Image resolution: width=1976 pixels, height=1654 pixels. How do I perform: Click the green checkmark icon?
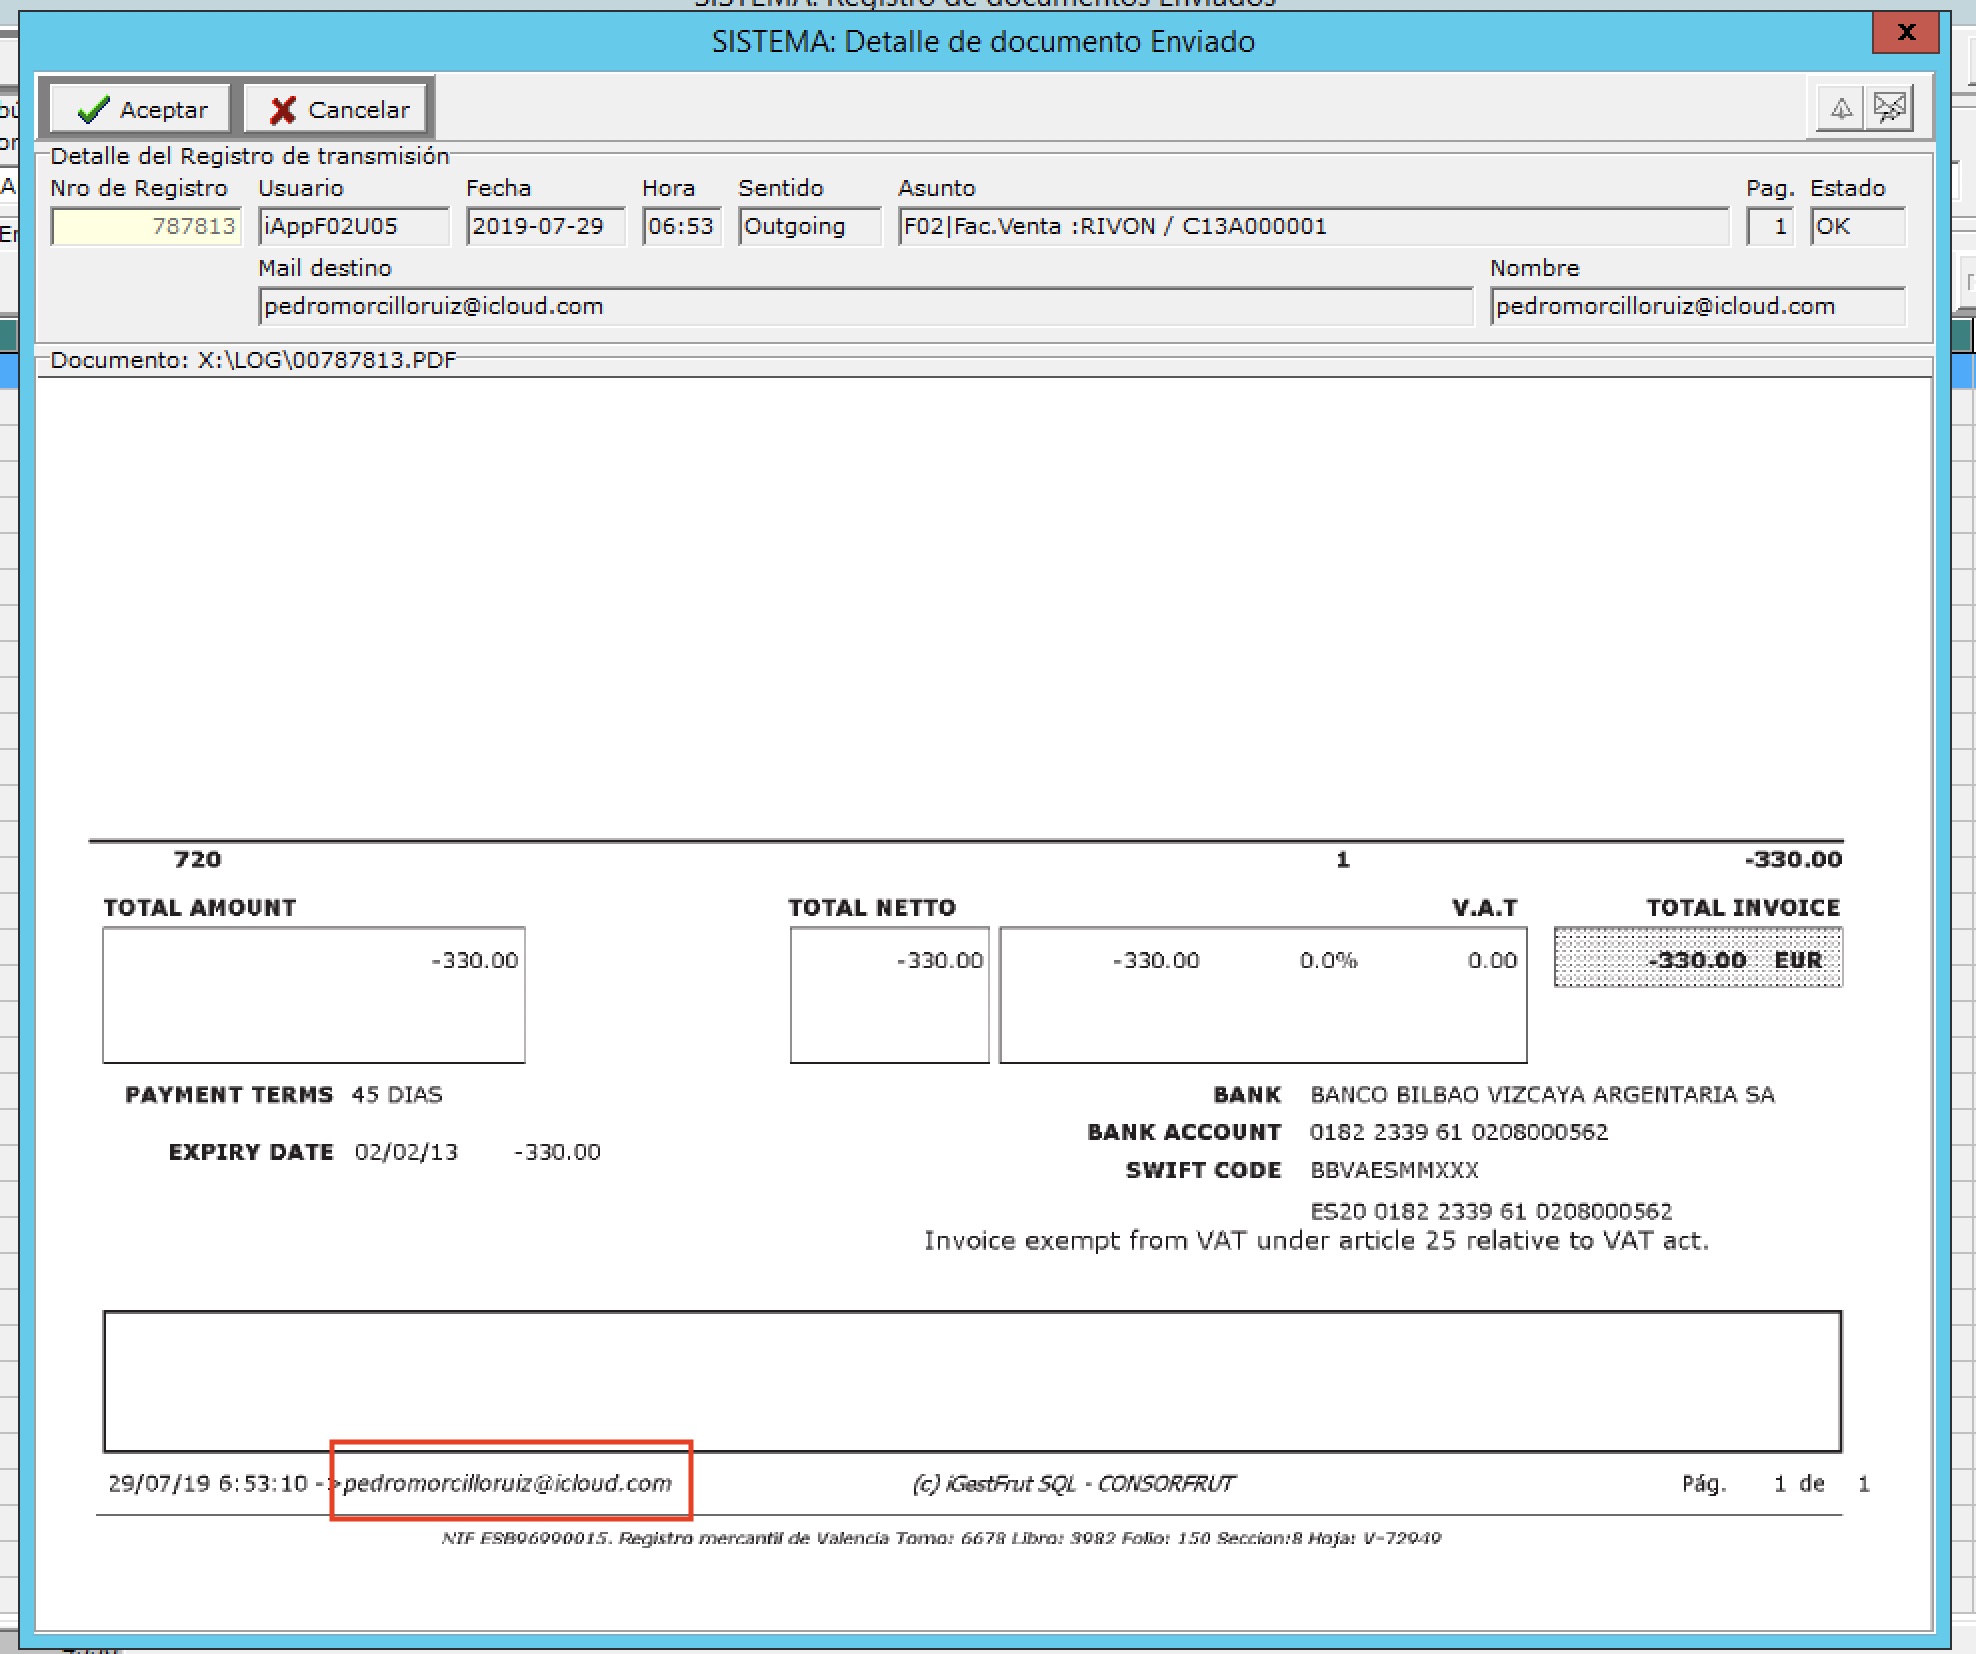coord(93,109)
